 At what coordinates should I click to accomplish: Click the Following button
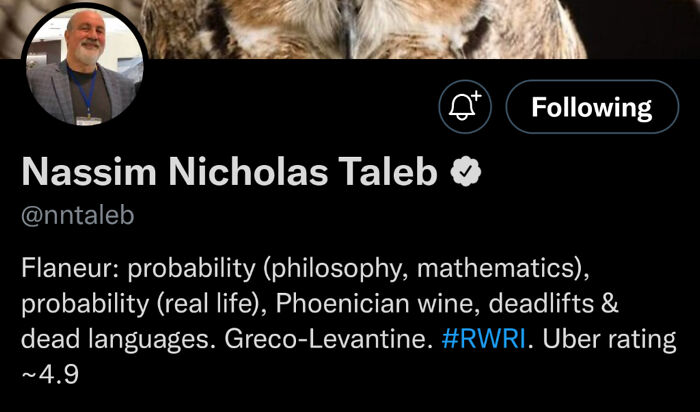[592, 107]
